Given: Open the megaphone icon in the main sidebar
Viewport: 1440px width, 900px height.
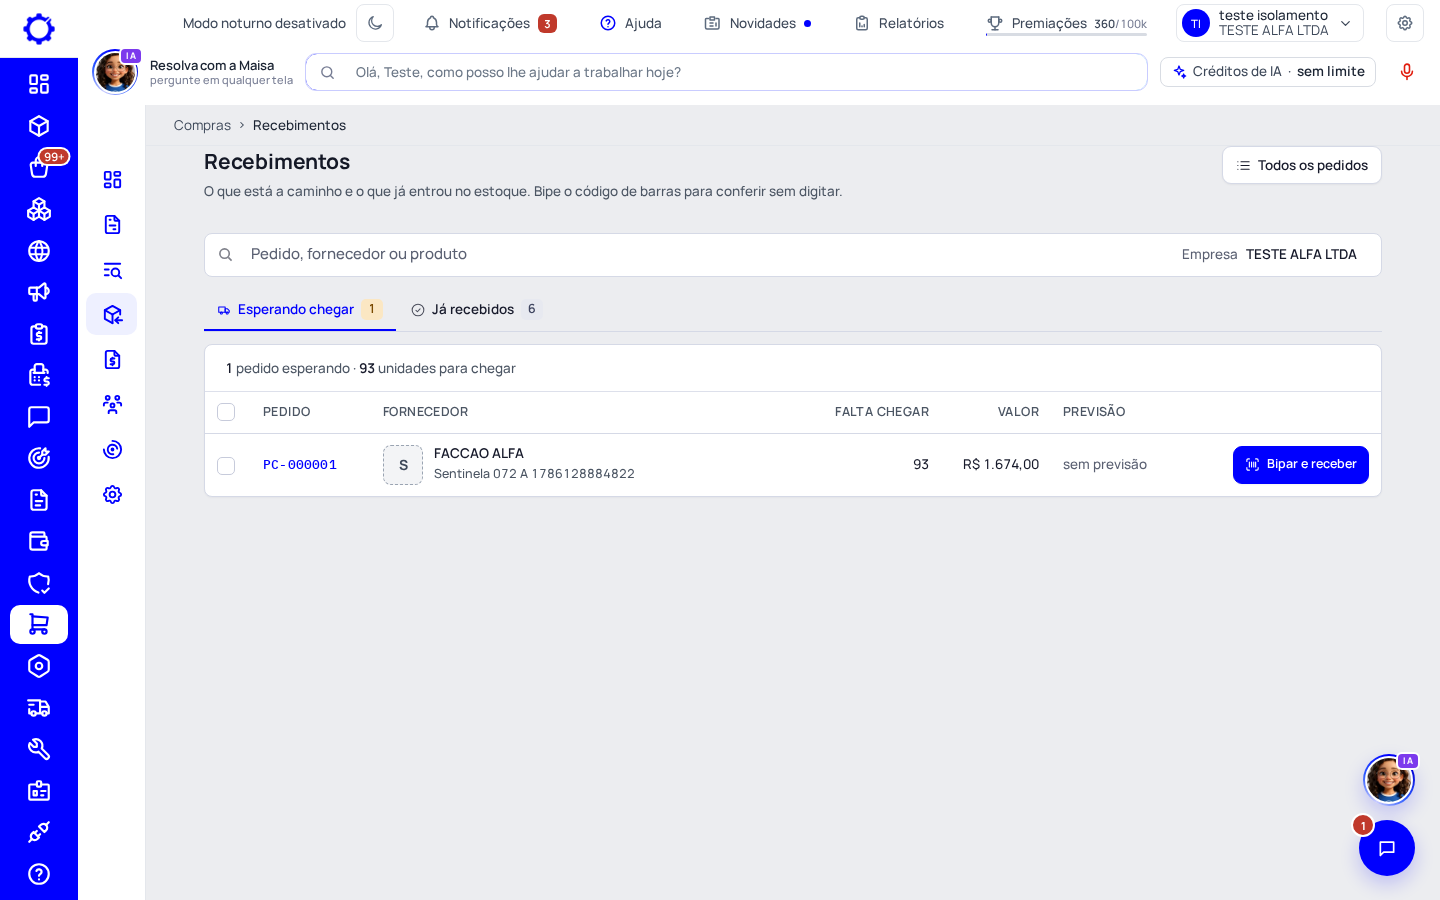Looking at the screenshot, I should click(39, 292).
